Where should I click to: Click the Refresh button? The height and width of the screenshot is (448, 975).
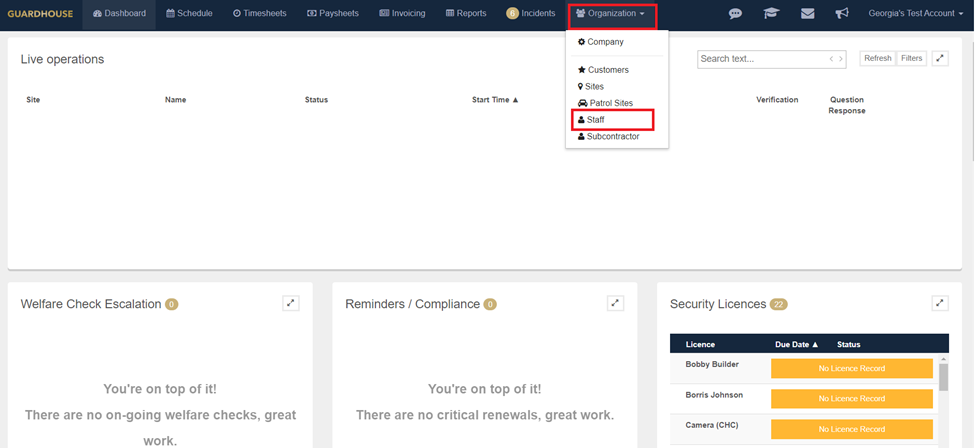point(877,58)
